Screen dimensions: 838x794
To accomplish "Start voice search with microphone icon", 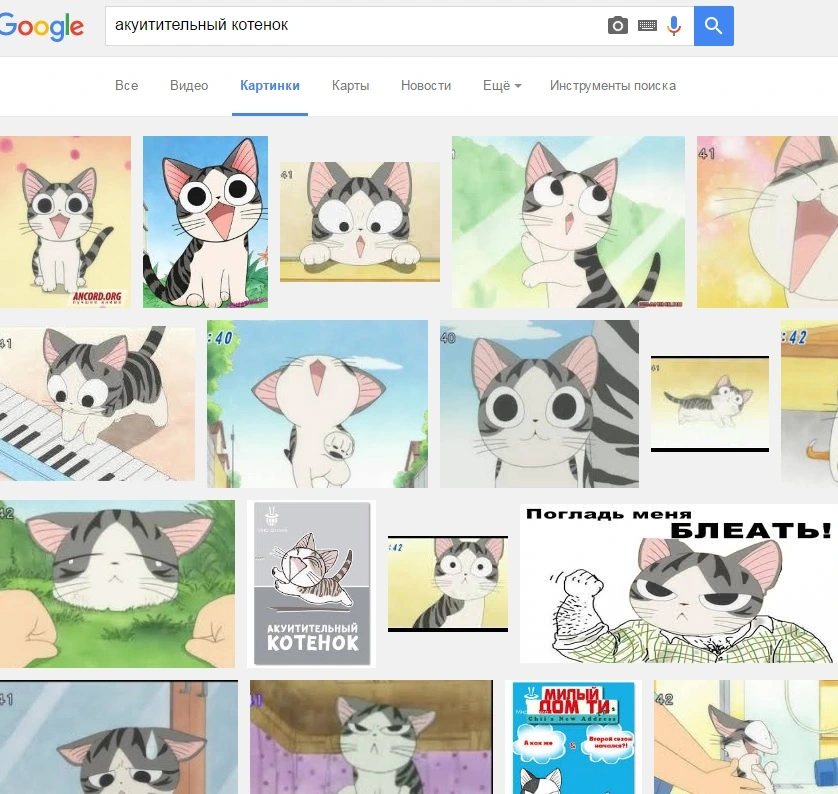I will (674, 26).
